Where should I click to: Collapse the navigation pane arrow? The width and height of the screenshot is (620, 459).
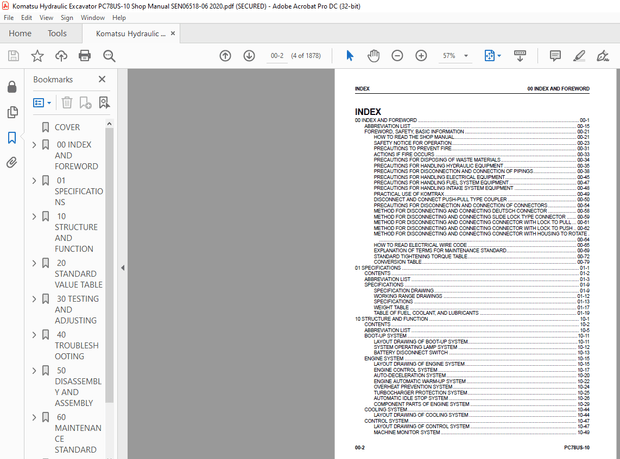tap(123, 268)
